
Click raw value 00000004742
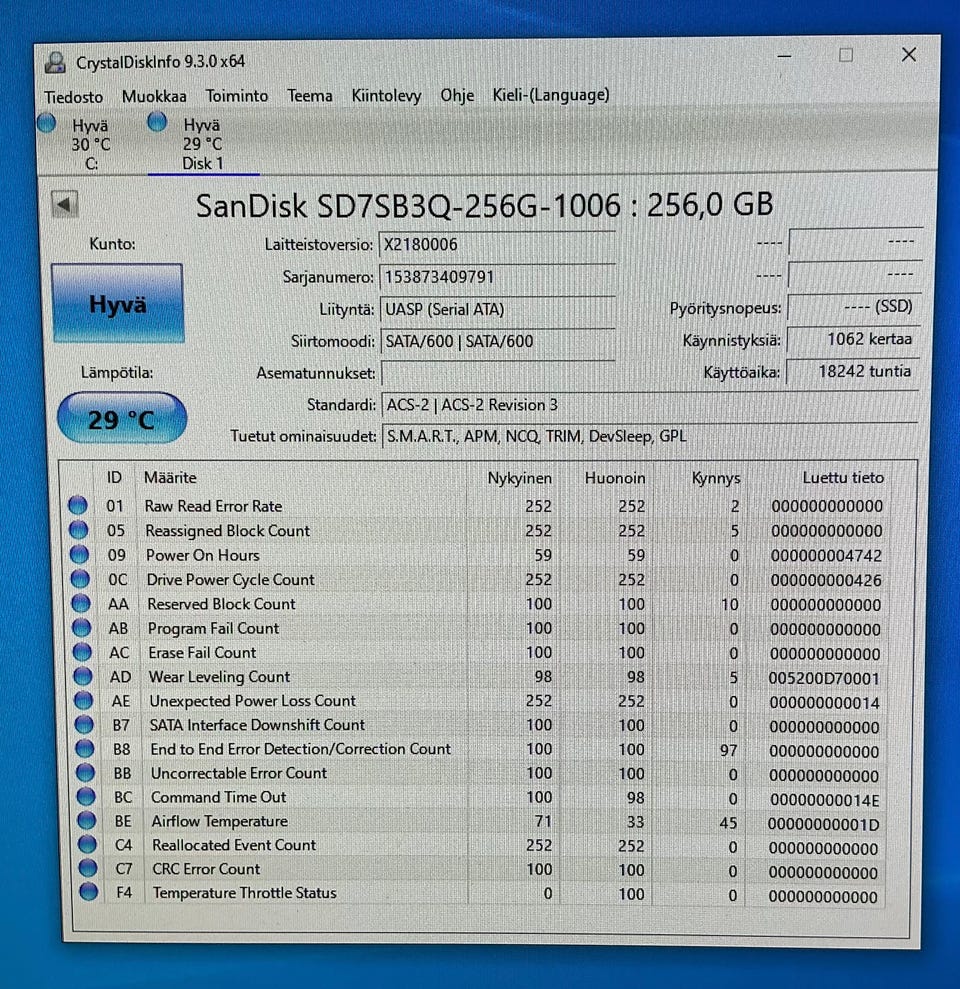point(826,556)
